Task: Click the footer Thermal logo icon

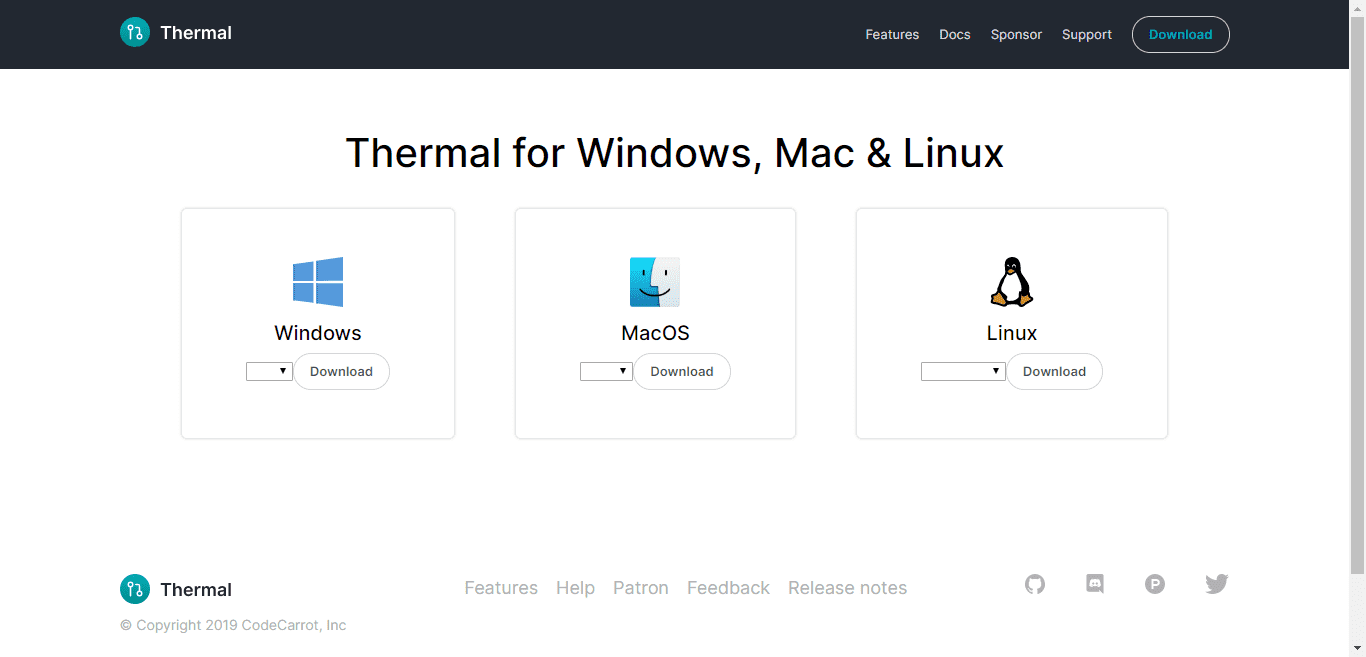Action: [x=135, y=590]
